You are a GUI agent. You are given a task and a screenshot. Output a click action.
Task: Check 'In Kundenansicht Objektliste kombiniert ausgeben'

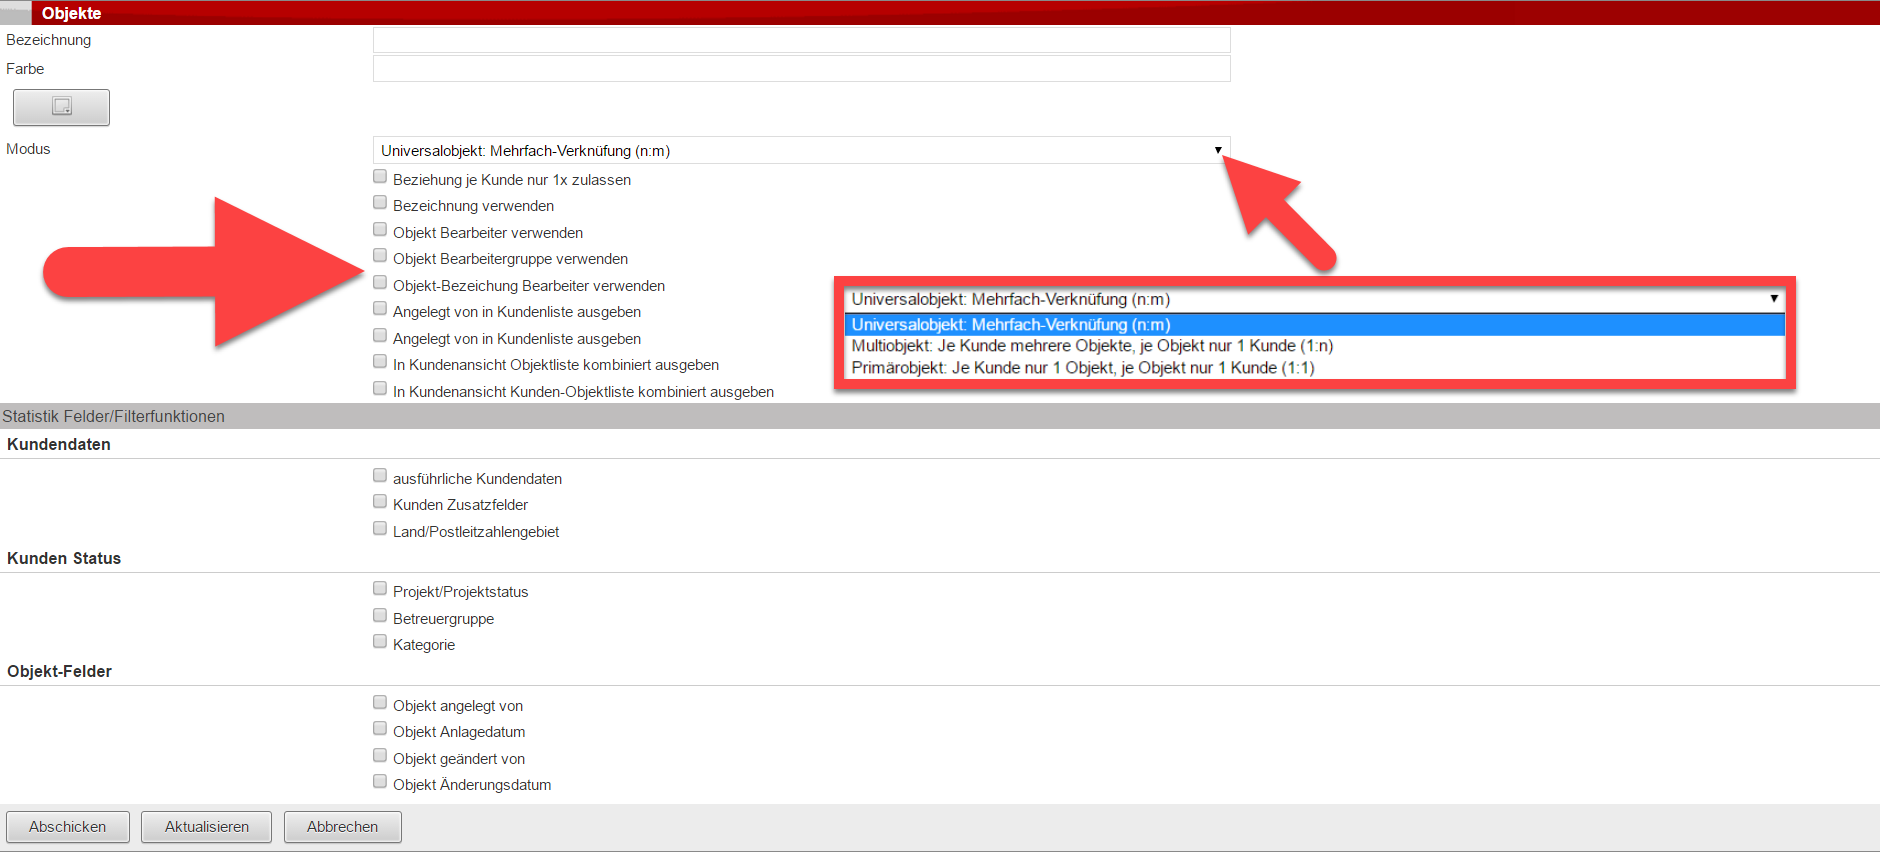pos(380,362)
